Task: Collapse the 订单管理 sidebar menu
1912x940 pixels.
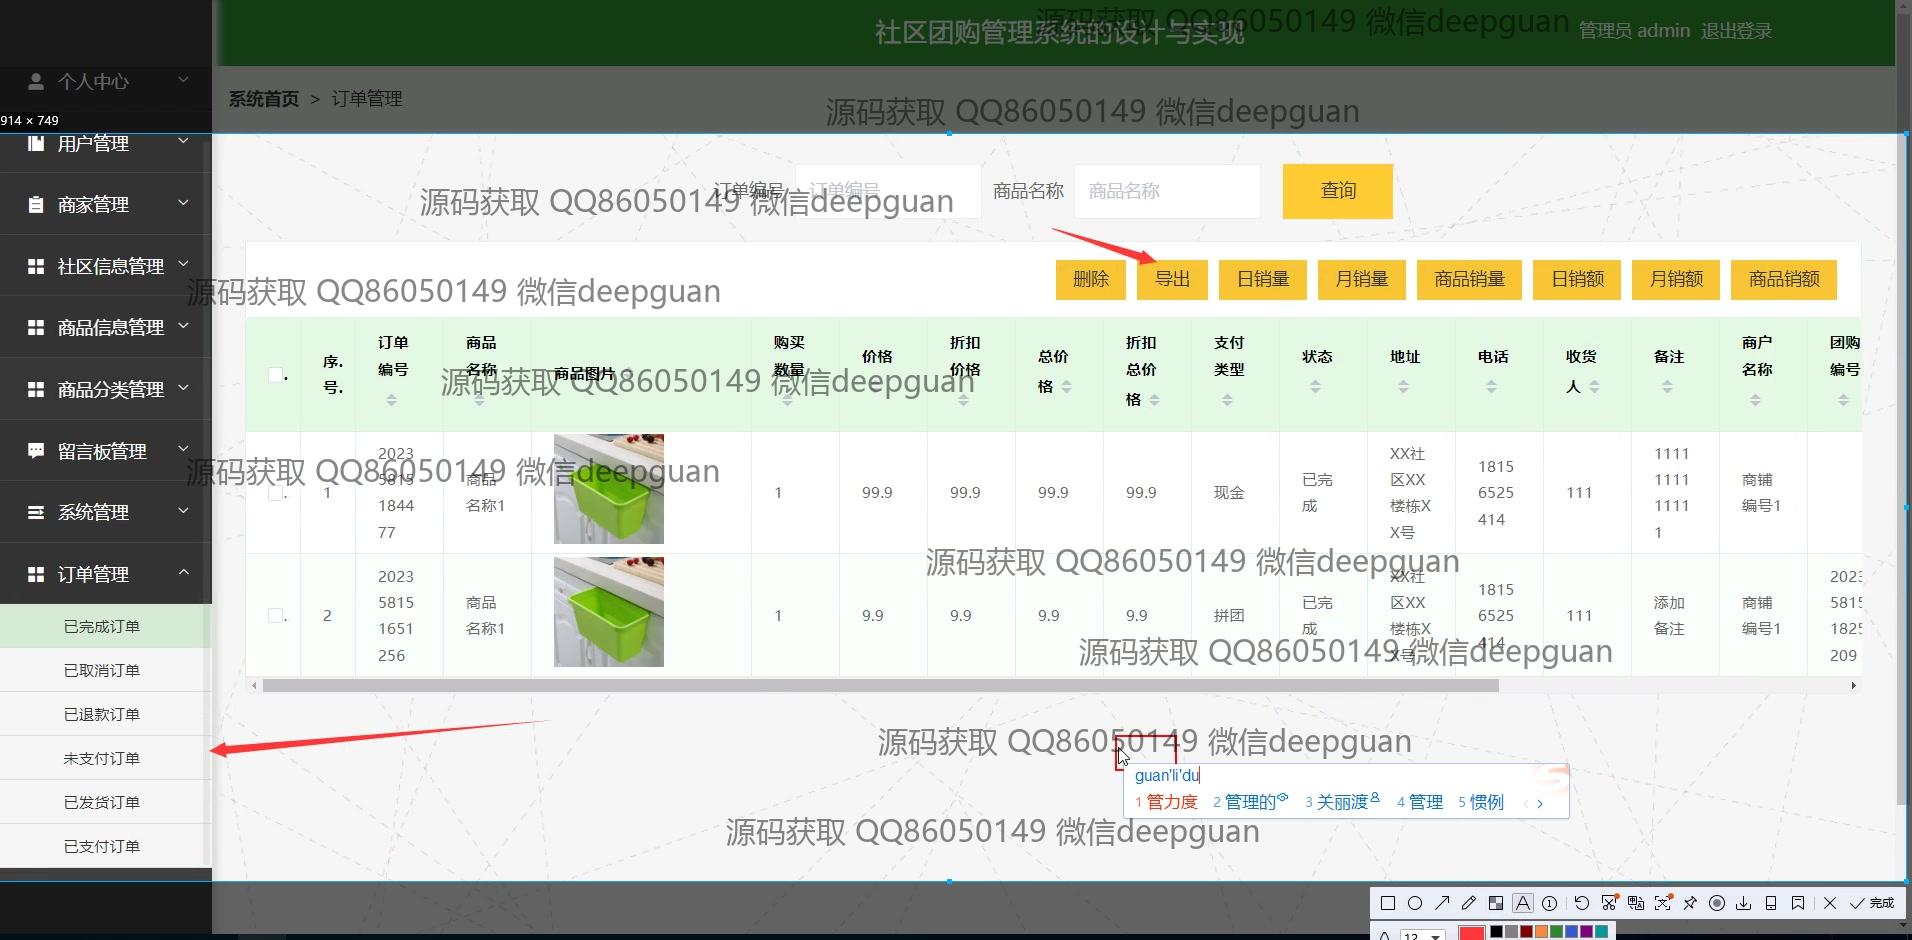Action: tap(106, 574)
